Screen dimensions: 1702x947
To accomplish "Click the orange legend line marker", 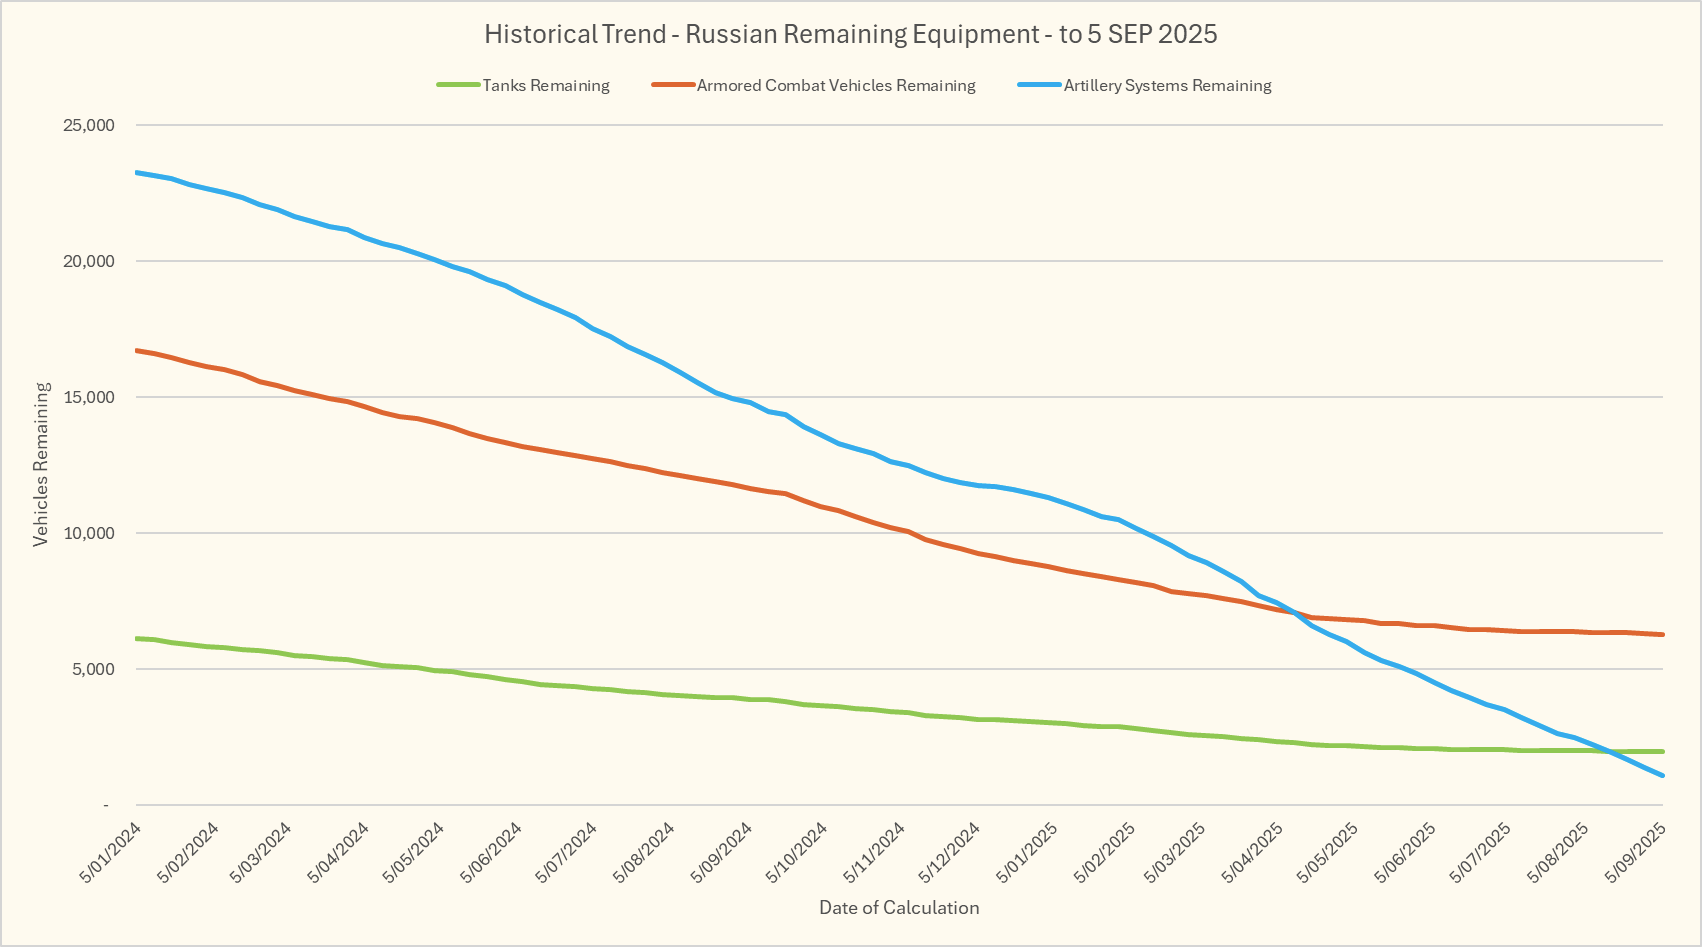I will point(673,86).
